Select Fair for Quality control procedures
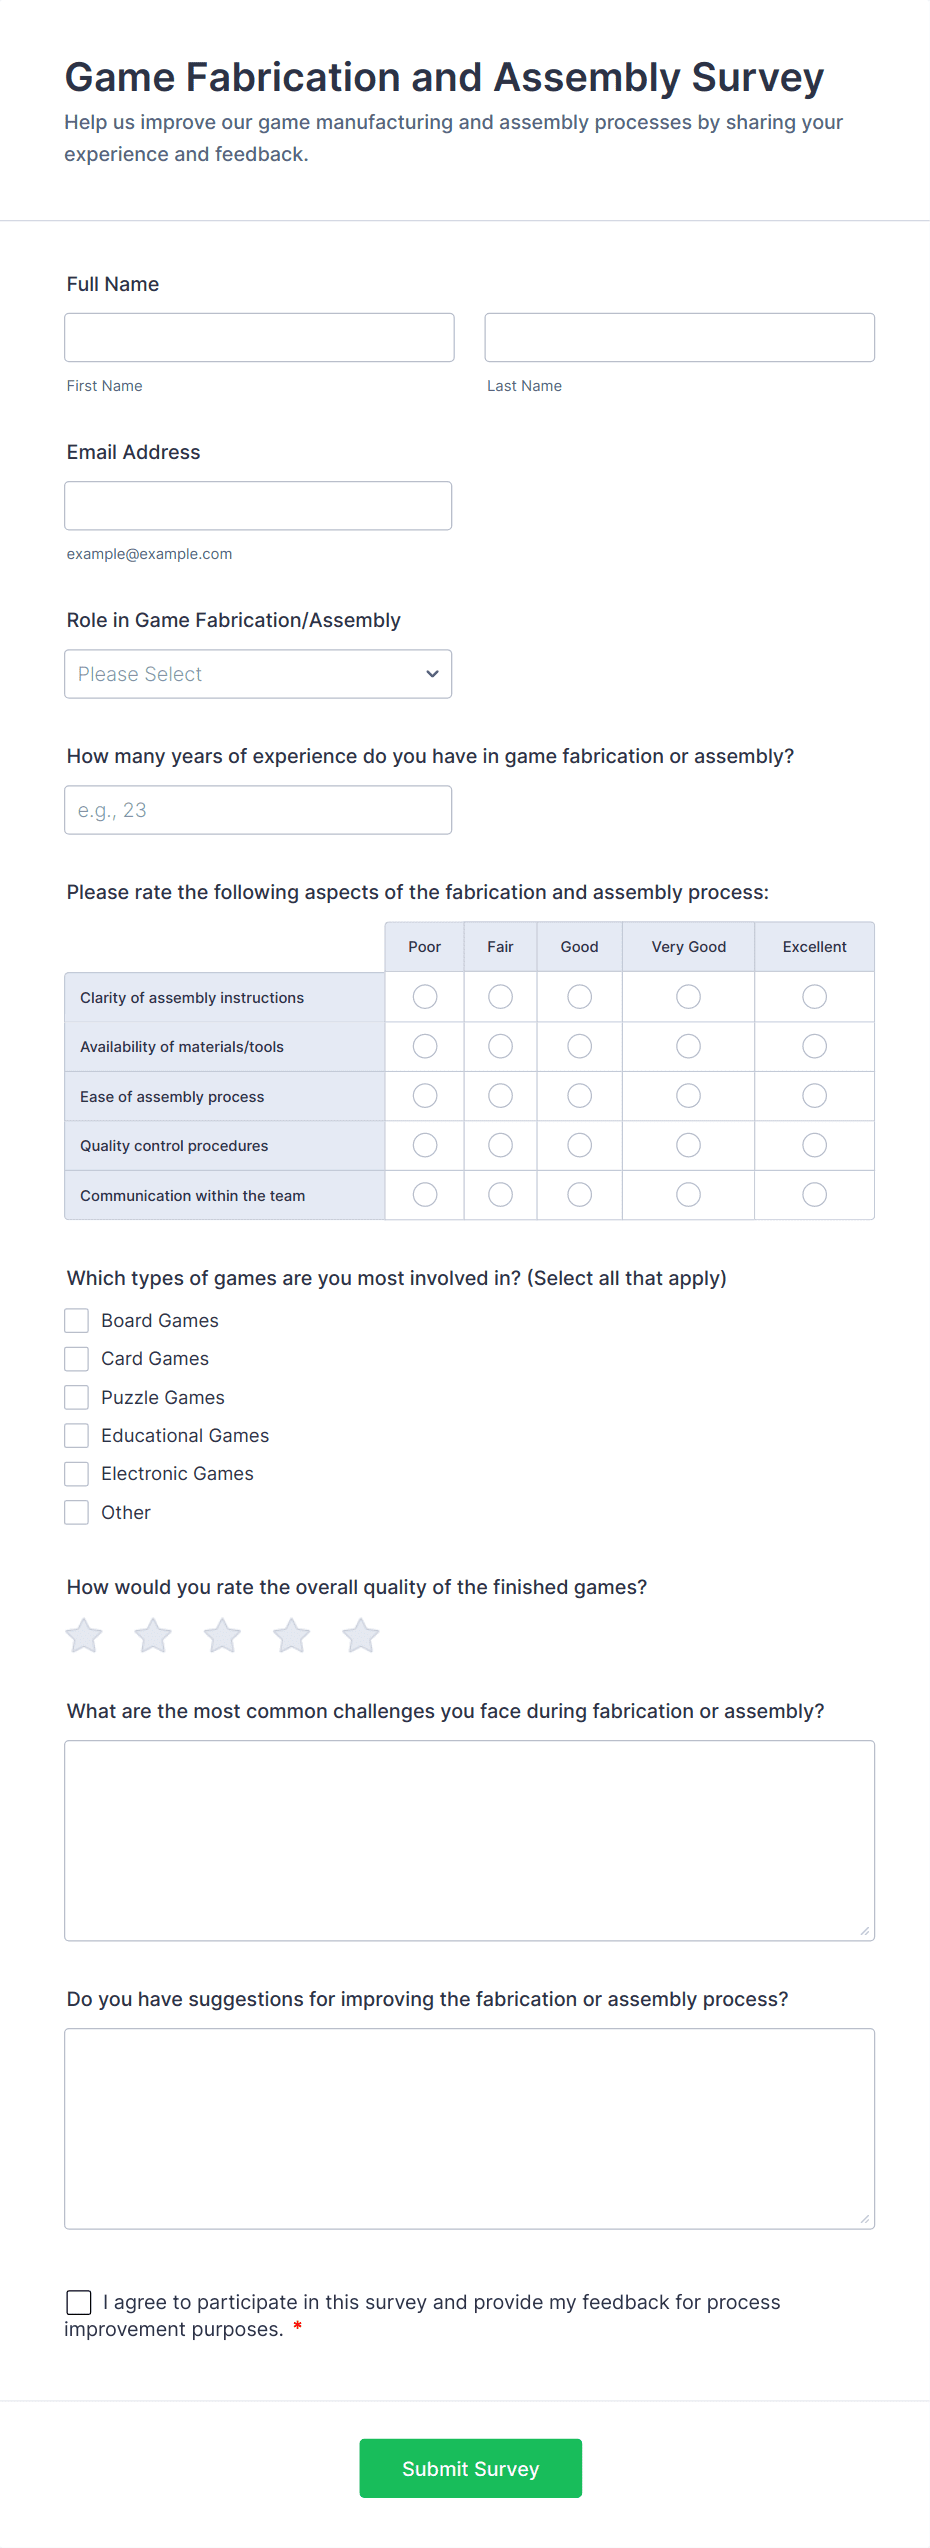This screenshot has width=930, height=2548. (500, 1145)
